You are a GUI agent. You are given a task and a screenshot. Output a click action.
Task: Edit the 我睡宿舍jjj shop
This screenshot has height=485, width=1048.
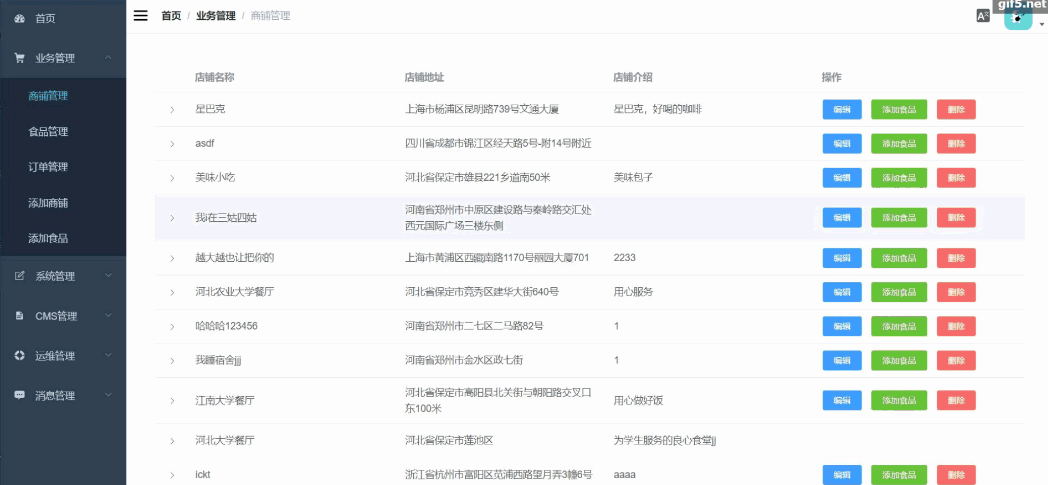pos(841,360)
